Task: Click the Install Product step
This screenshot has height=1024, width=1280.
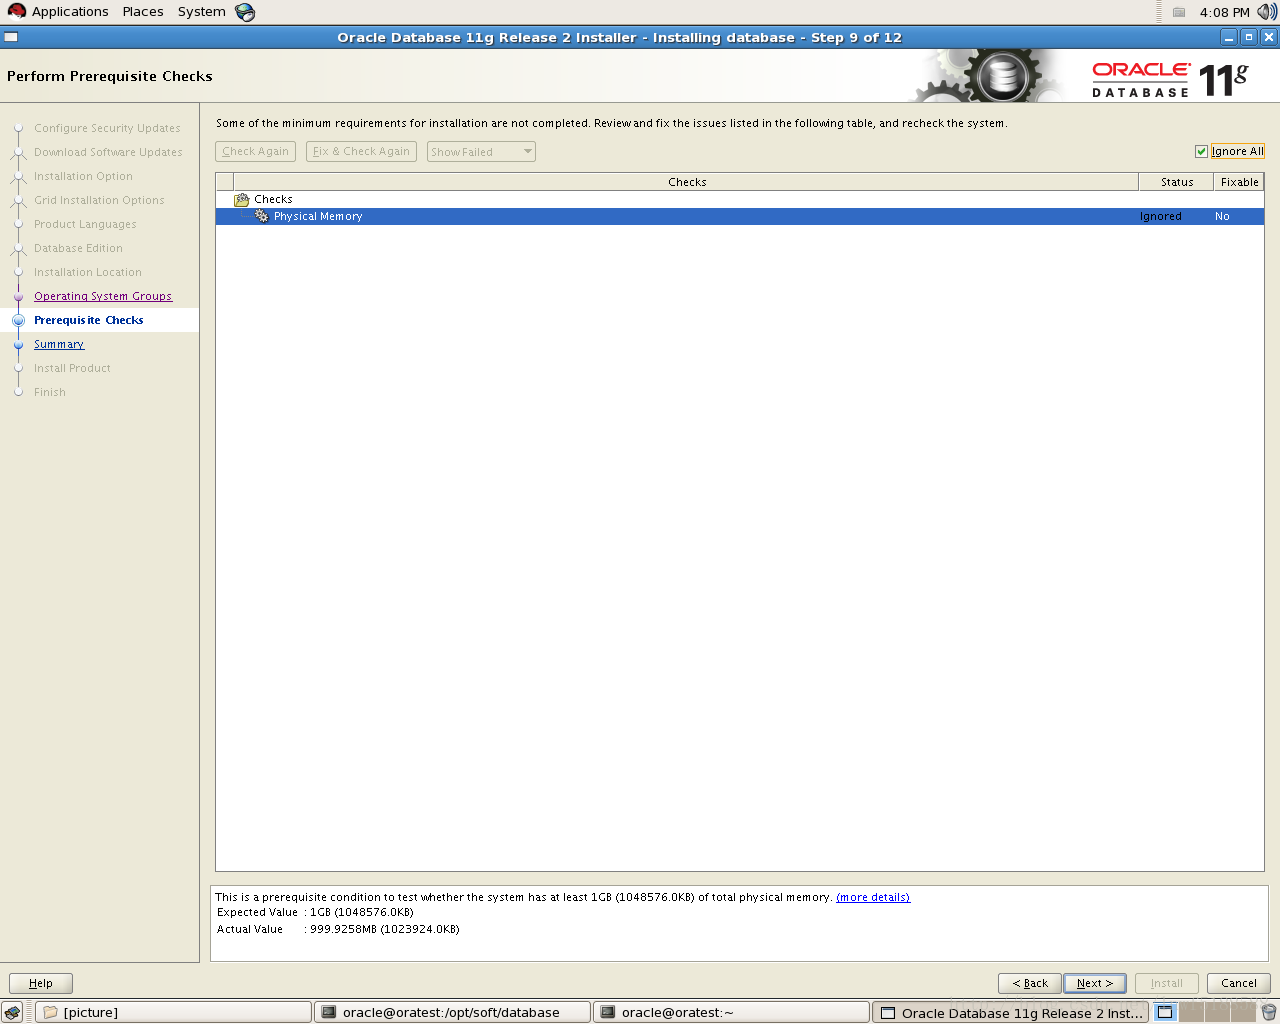Action: 72,368
